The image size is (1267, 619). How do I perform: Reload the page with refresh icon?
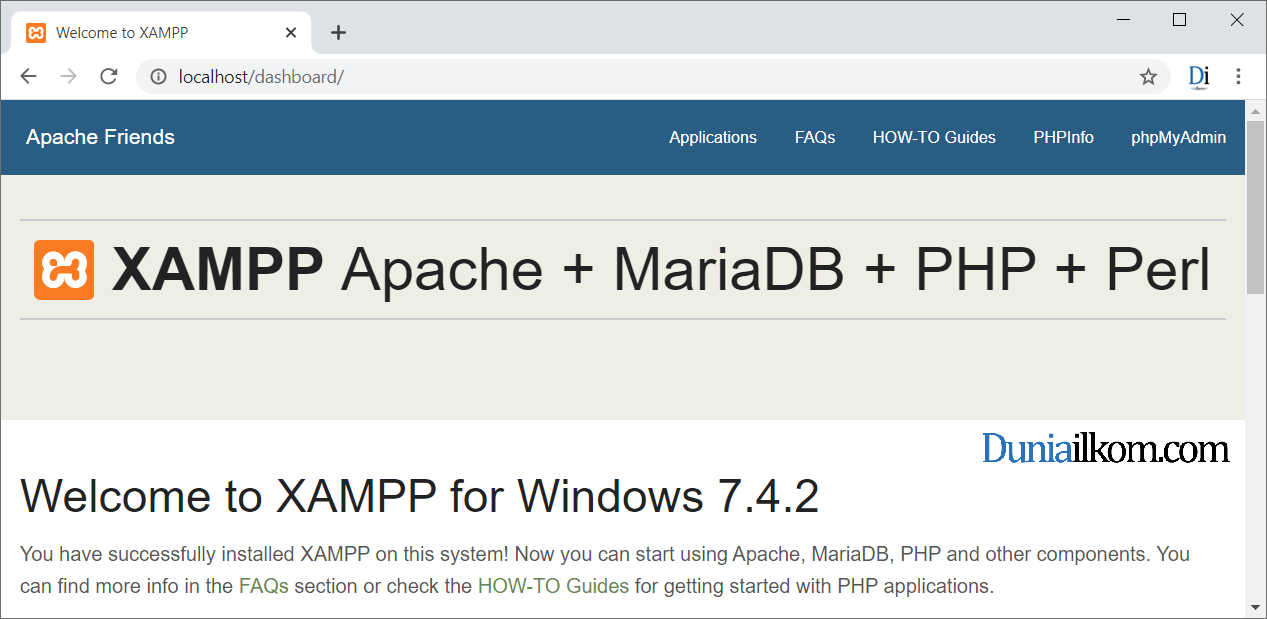coord(109,77)
